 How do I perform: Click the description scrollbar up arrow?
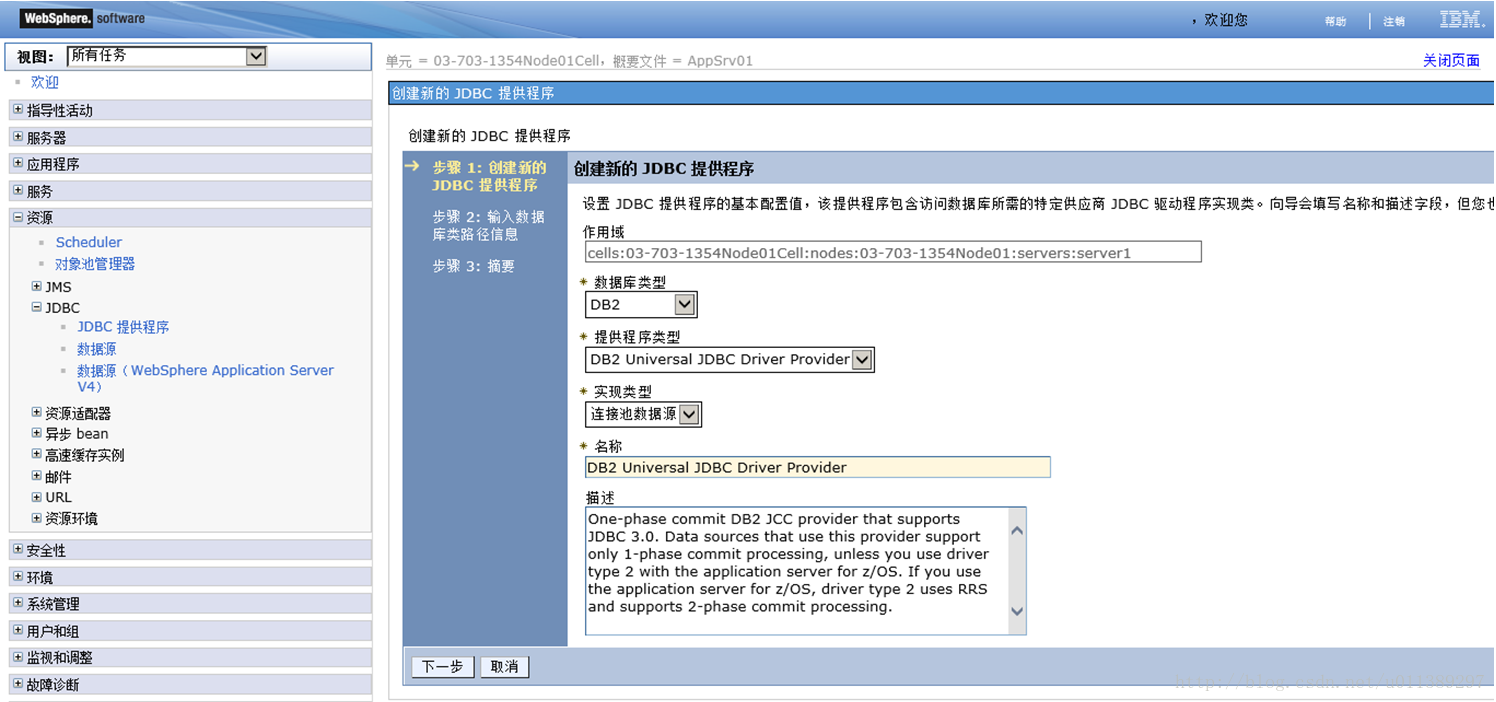coord(1017,531)
